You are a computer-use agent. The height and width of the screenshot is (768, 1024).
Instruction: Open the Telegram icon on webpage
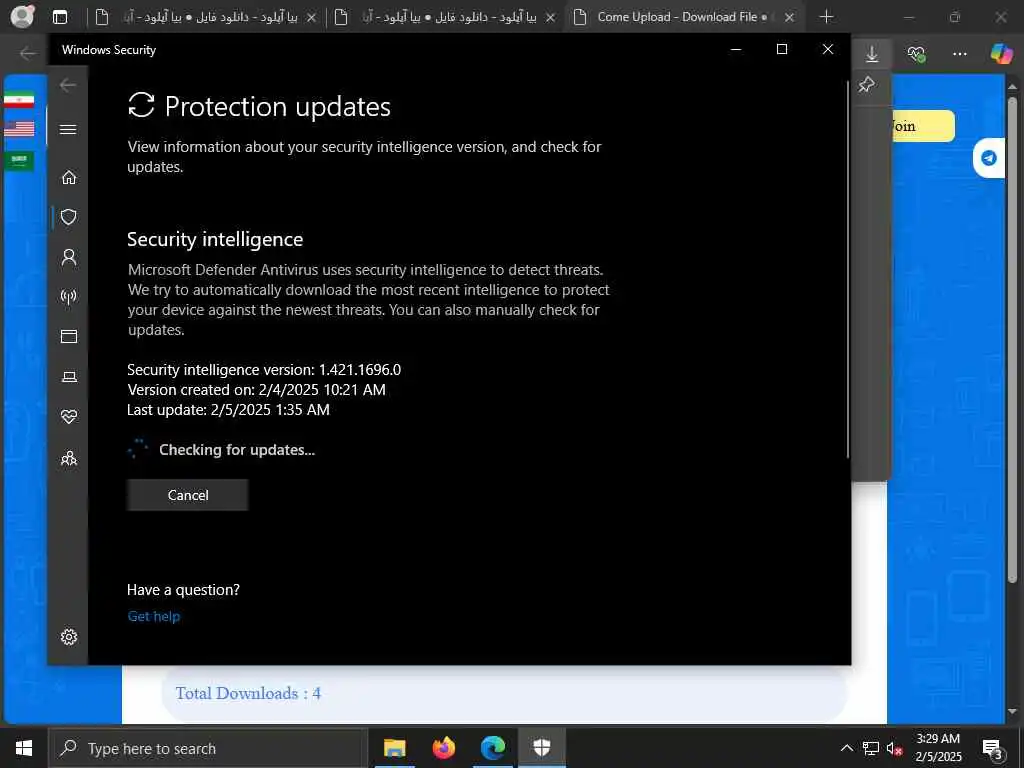[989, 158]
